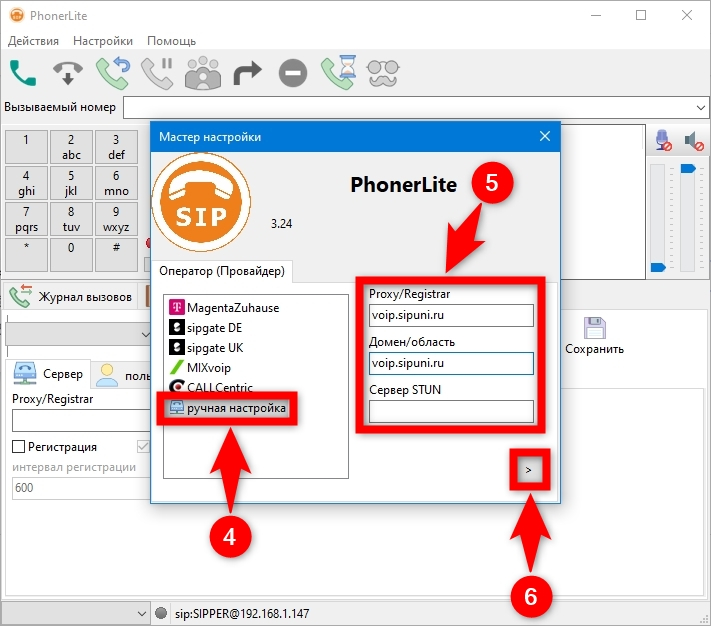The width and height of the screenshot is (711, 626).
Task: Select ручная настройка in provider list
Action: (x=227, y=408)
